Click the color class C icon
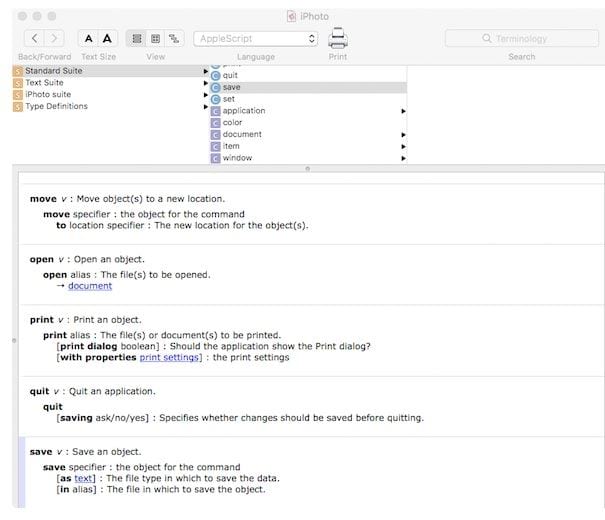The width and height of the screenshot is (605, 520). click(x=216, y=123)
